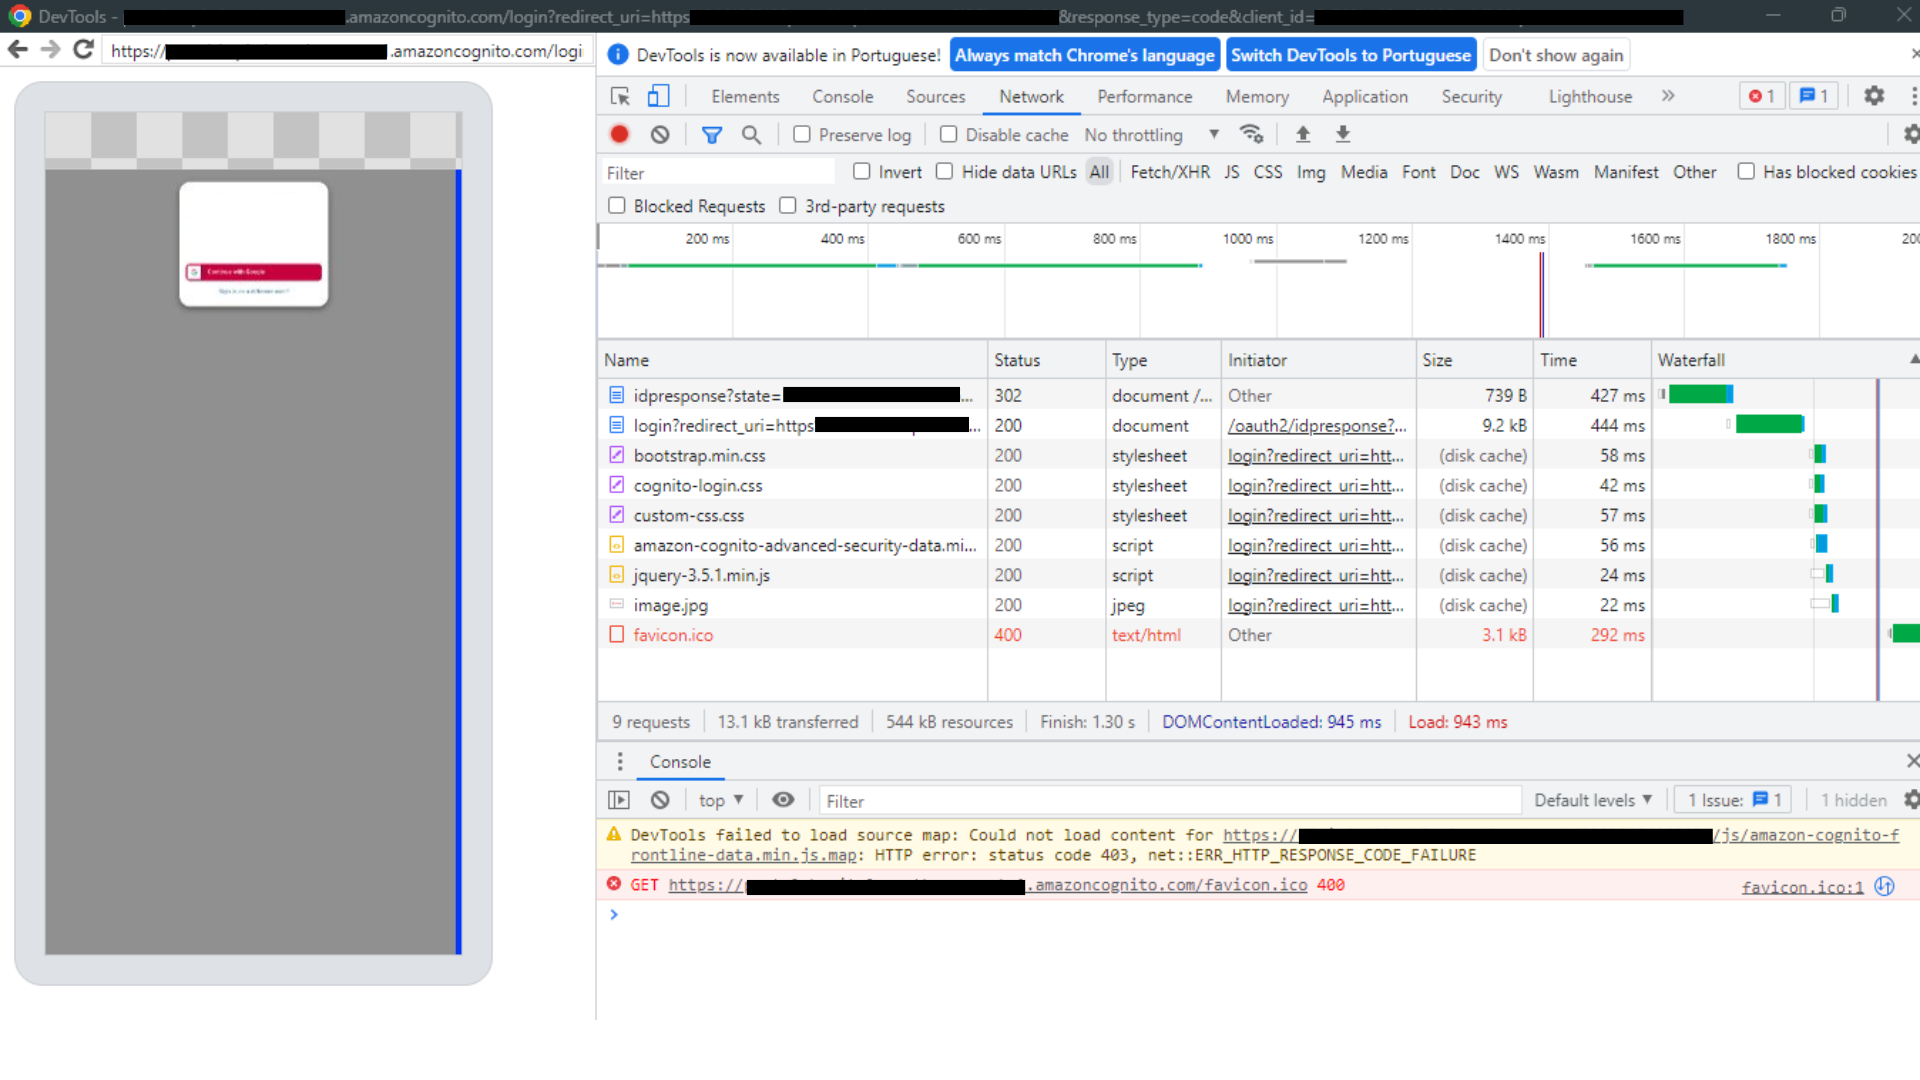Image resolution: width=1920 pixels, height=1080 pixels.
Task: Open the network request search
Action: [x=752, y=134]
